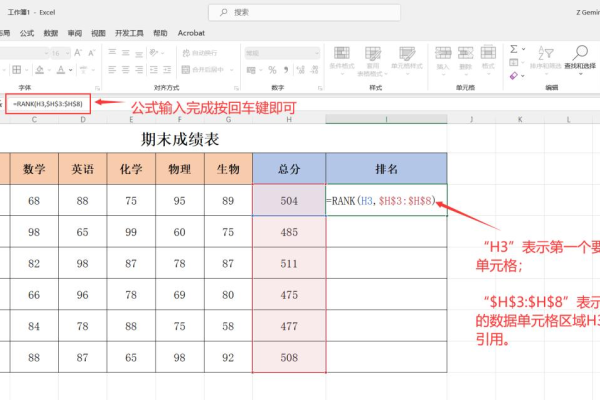Click the Font Color letter A
The height and width of the screenshot is (400, 600).
[x=60, y=70]
